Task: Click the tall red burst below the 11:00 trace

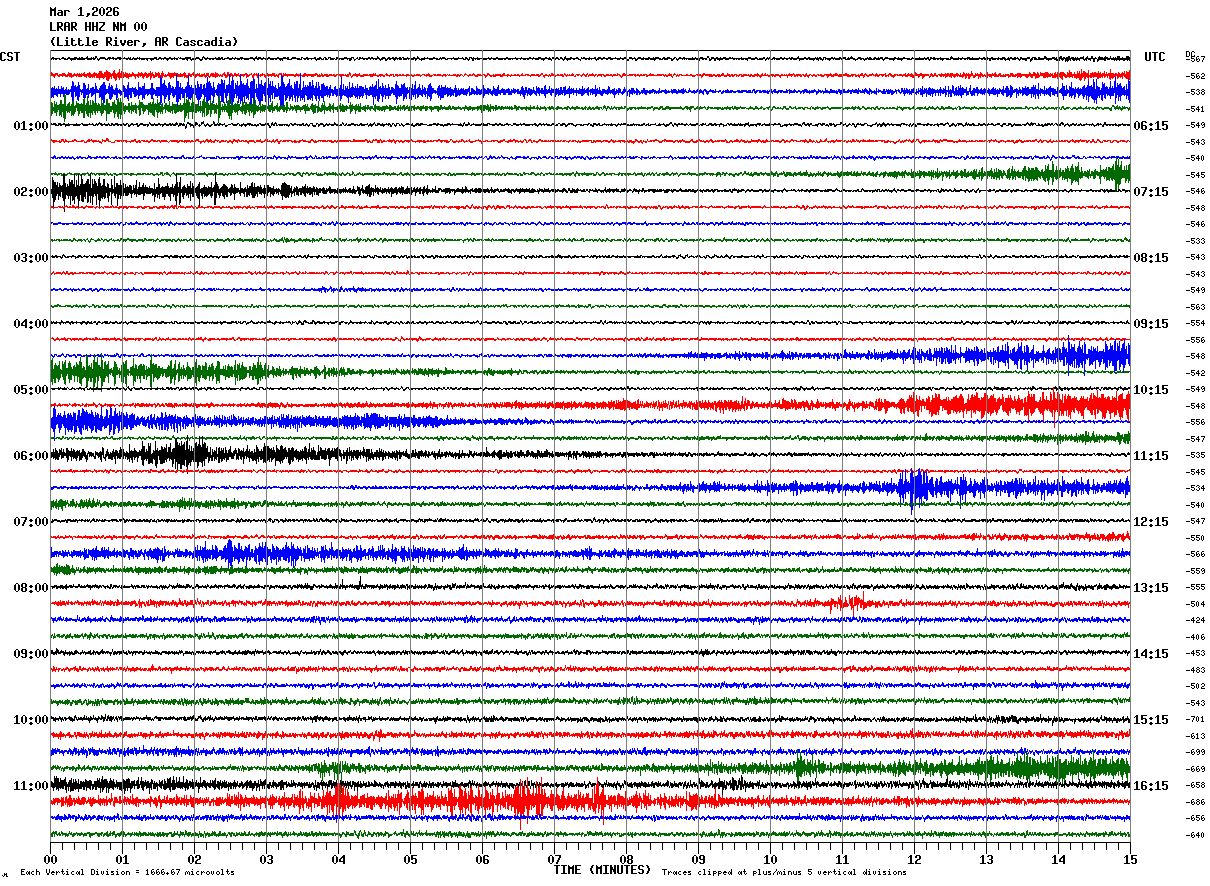Action: pos(531,800)
